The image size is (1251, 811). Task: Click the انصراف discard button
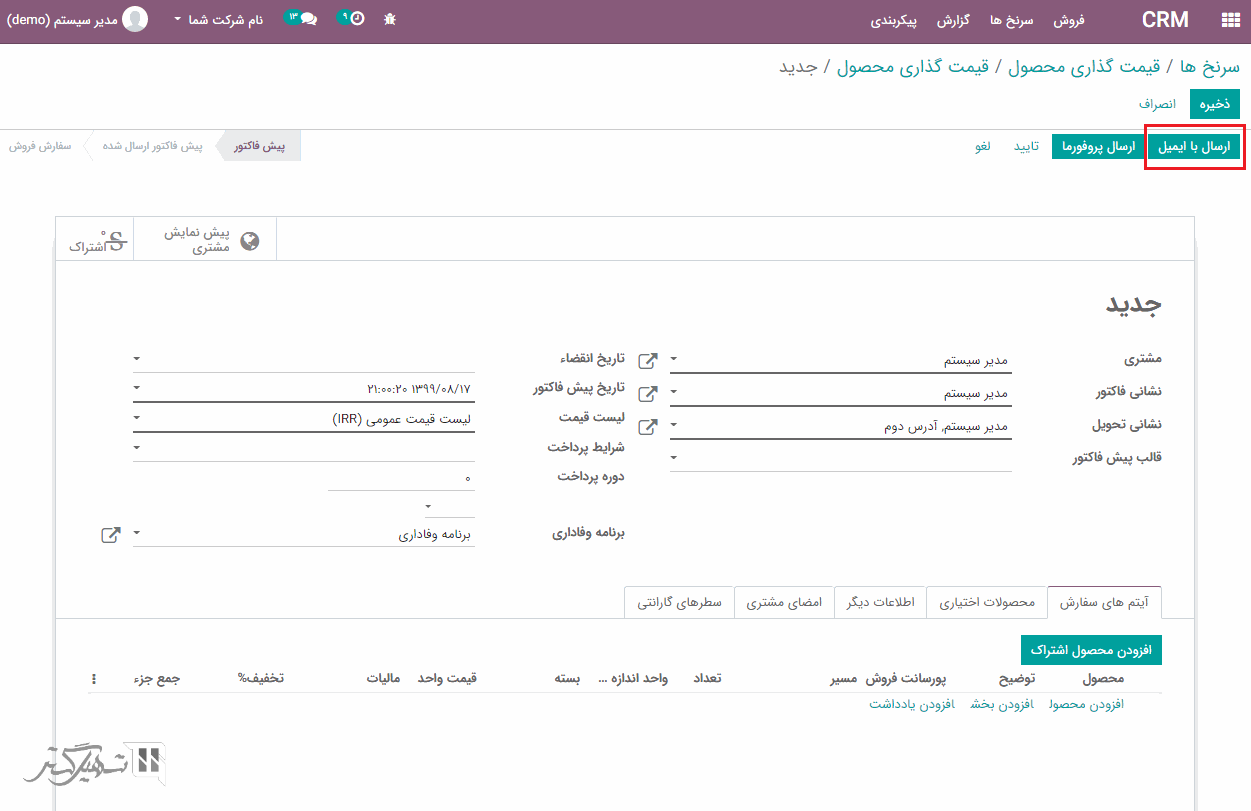click(1157, 104)
